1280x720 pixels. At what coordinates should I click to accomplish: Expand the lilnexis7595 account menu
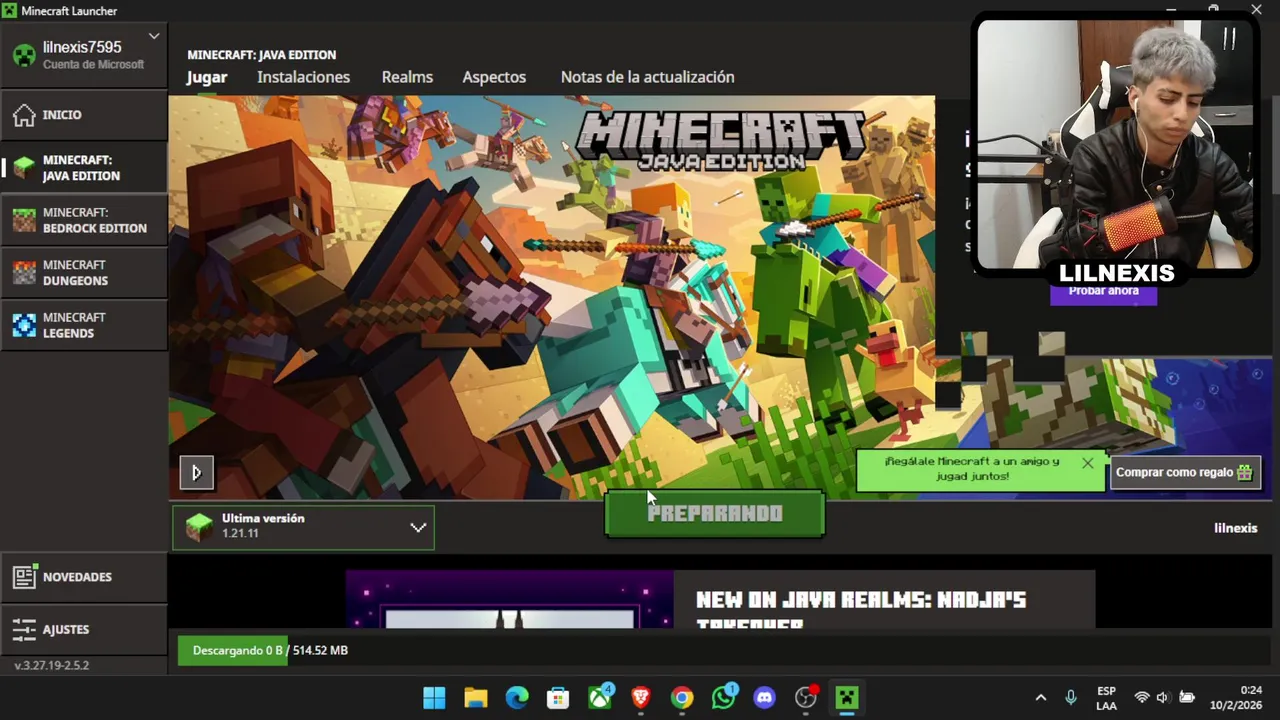point(154,36)
